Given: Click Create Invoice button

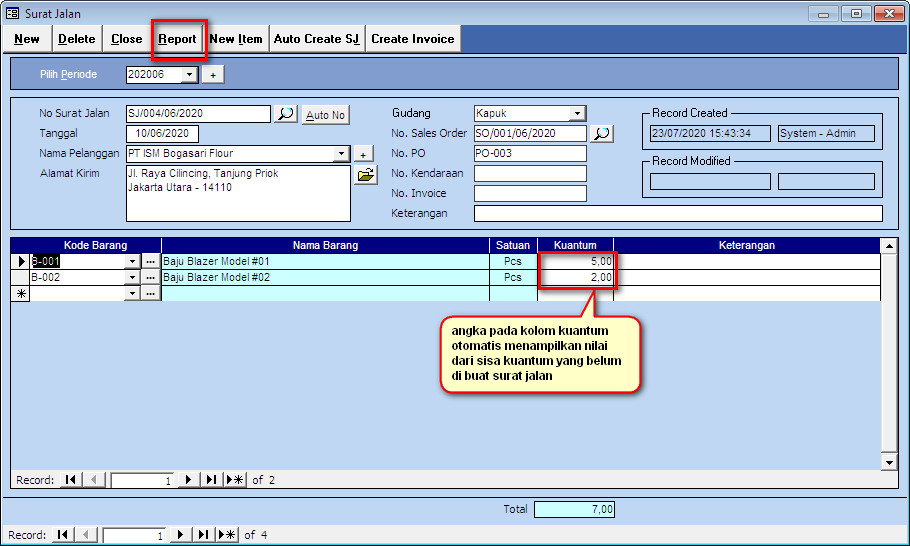Looking at the screenshot, I should pyautogui.click(x=413, y=39).
